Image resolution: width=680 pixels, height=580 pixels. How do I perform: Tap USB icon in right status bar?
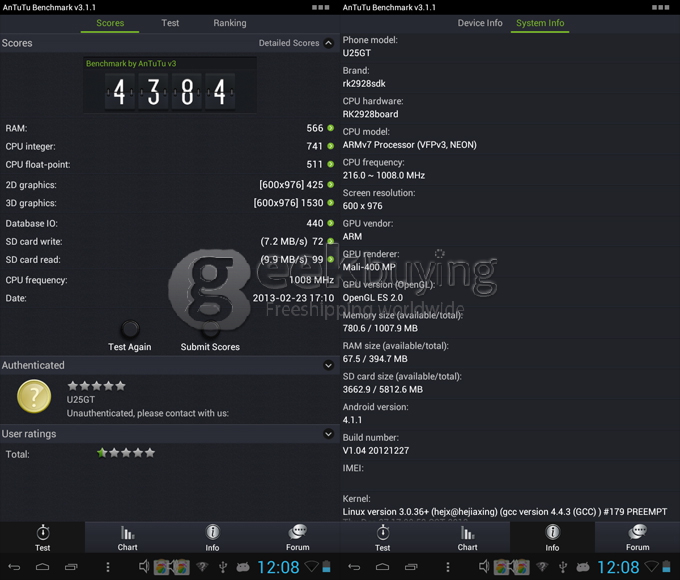[563, 567]
